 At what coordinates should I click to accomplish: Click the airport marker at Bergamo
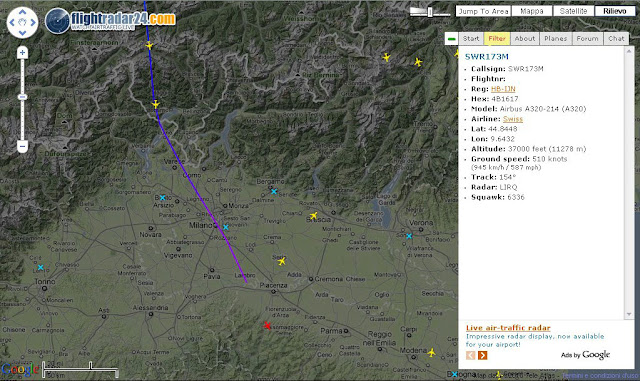click(x=274, y=191)
